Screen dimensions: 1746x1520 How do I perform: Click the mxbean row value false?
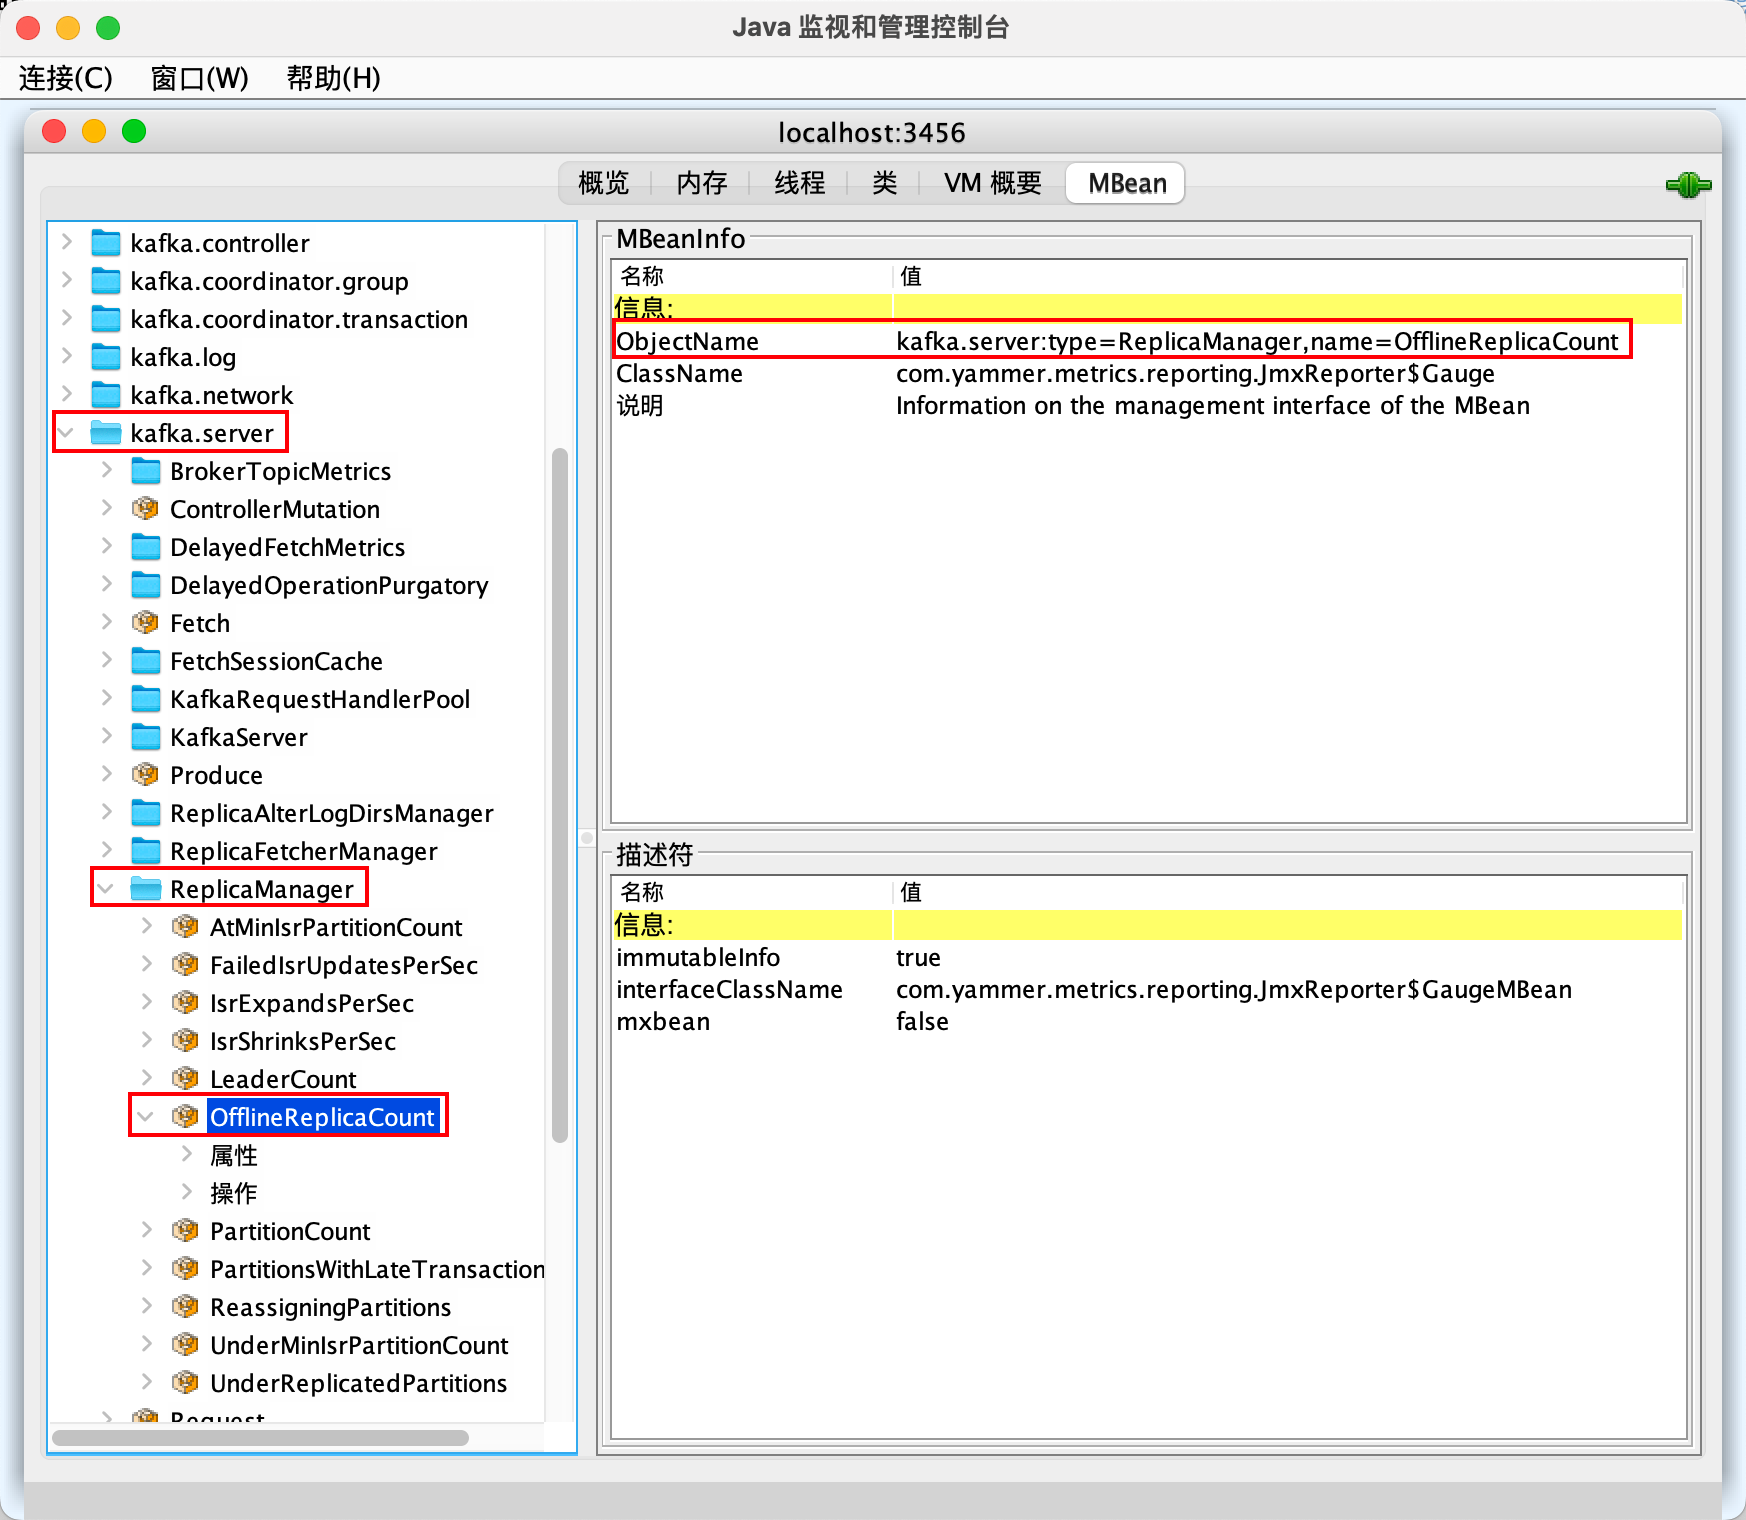(922, 1022)
